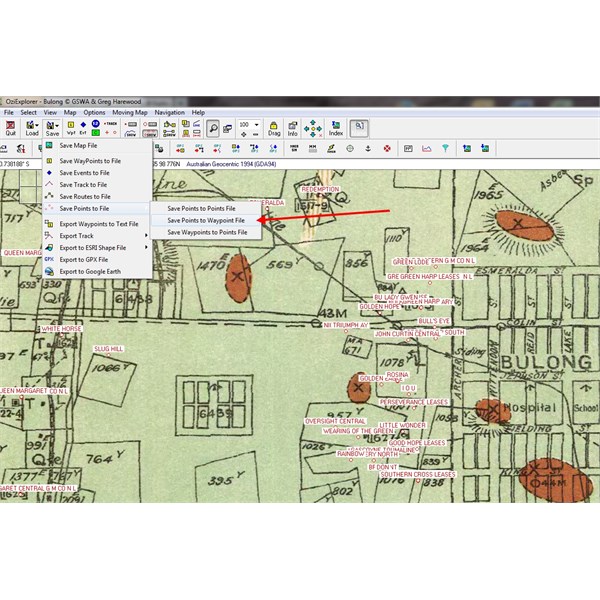This screenshot has height=600, width=600.
Task: Click the center arrow pad circle
Action: click(x=313, y=129)
